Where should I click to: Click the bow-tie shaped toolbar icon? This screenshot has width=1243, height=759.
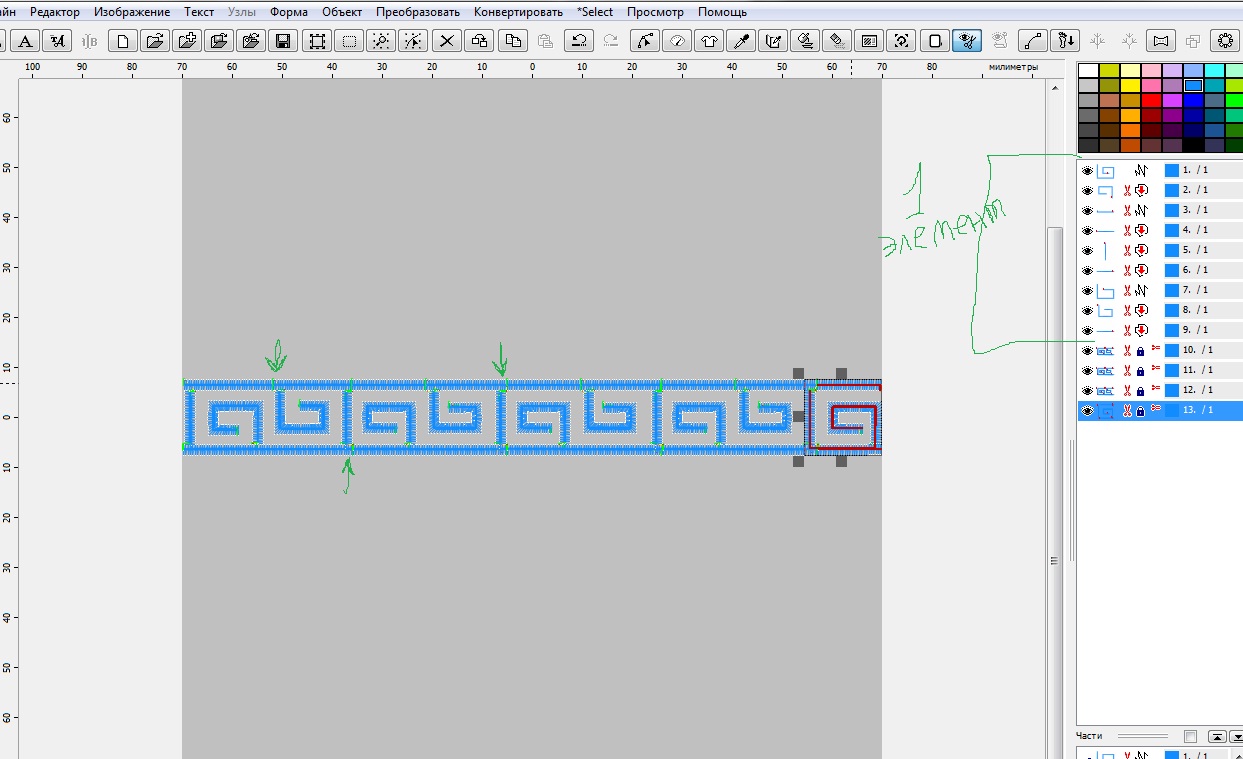1161,41
